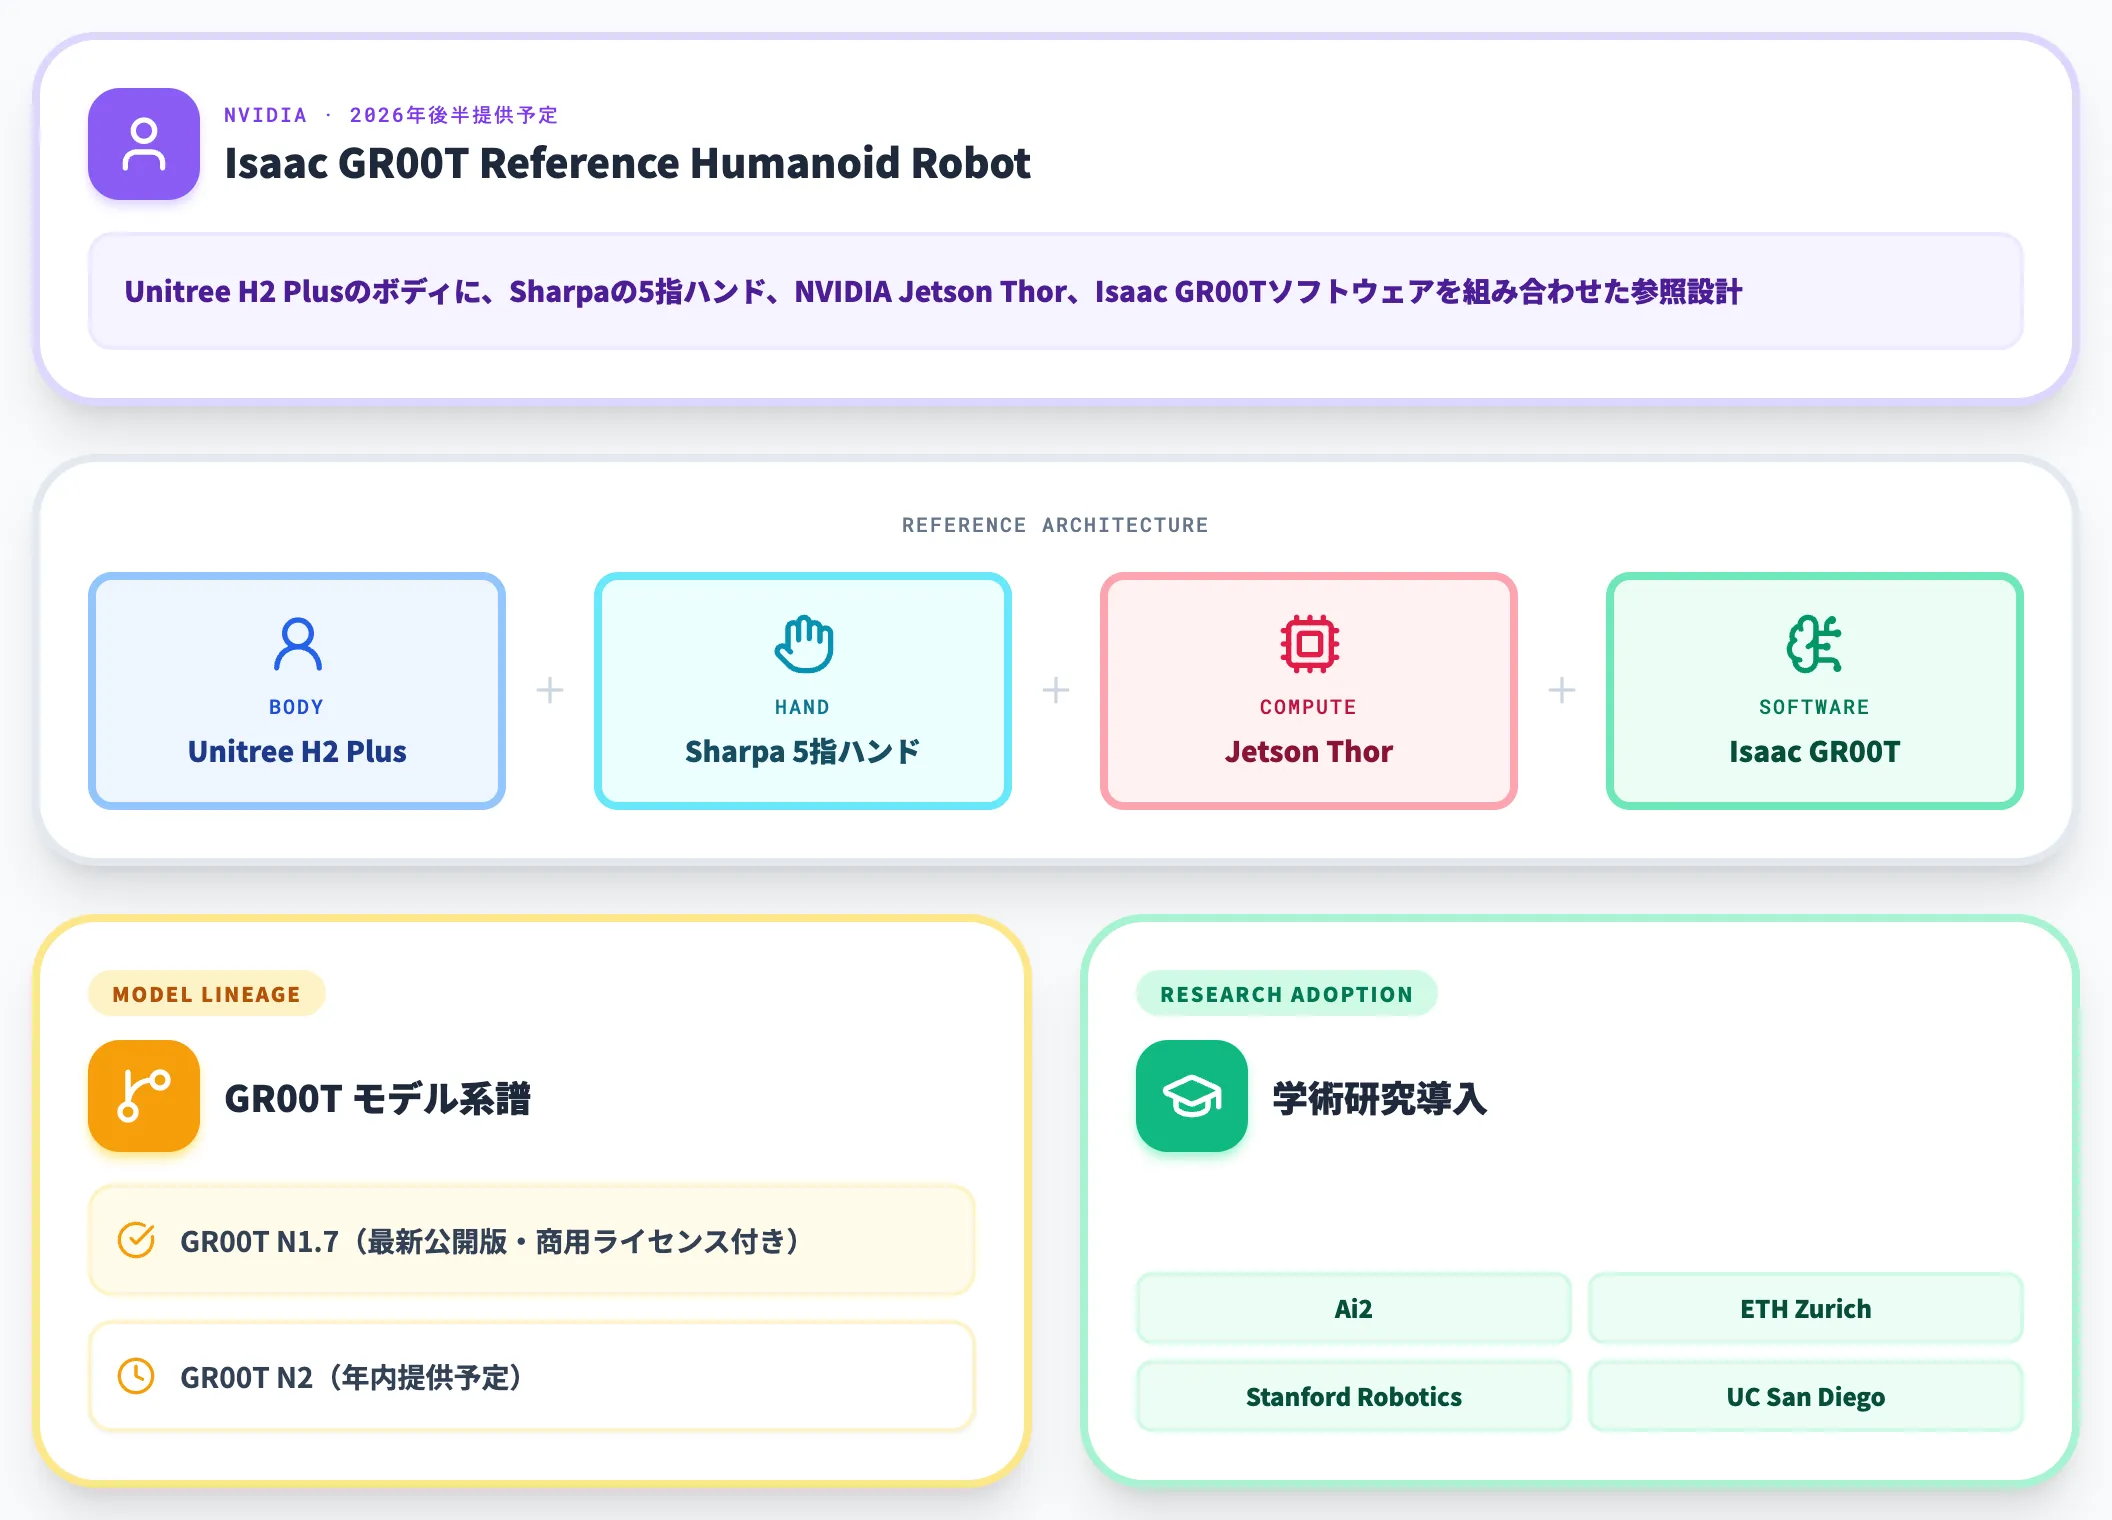The image size is (2112, 1520).
Task: Select the Jetson Thor compute card
Action: (1309, 691)
